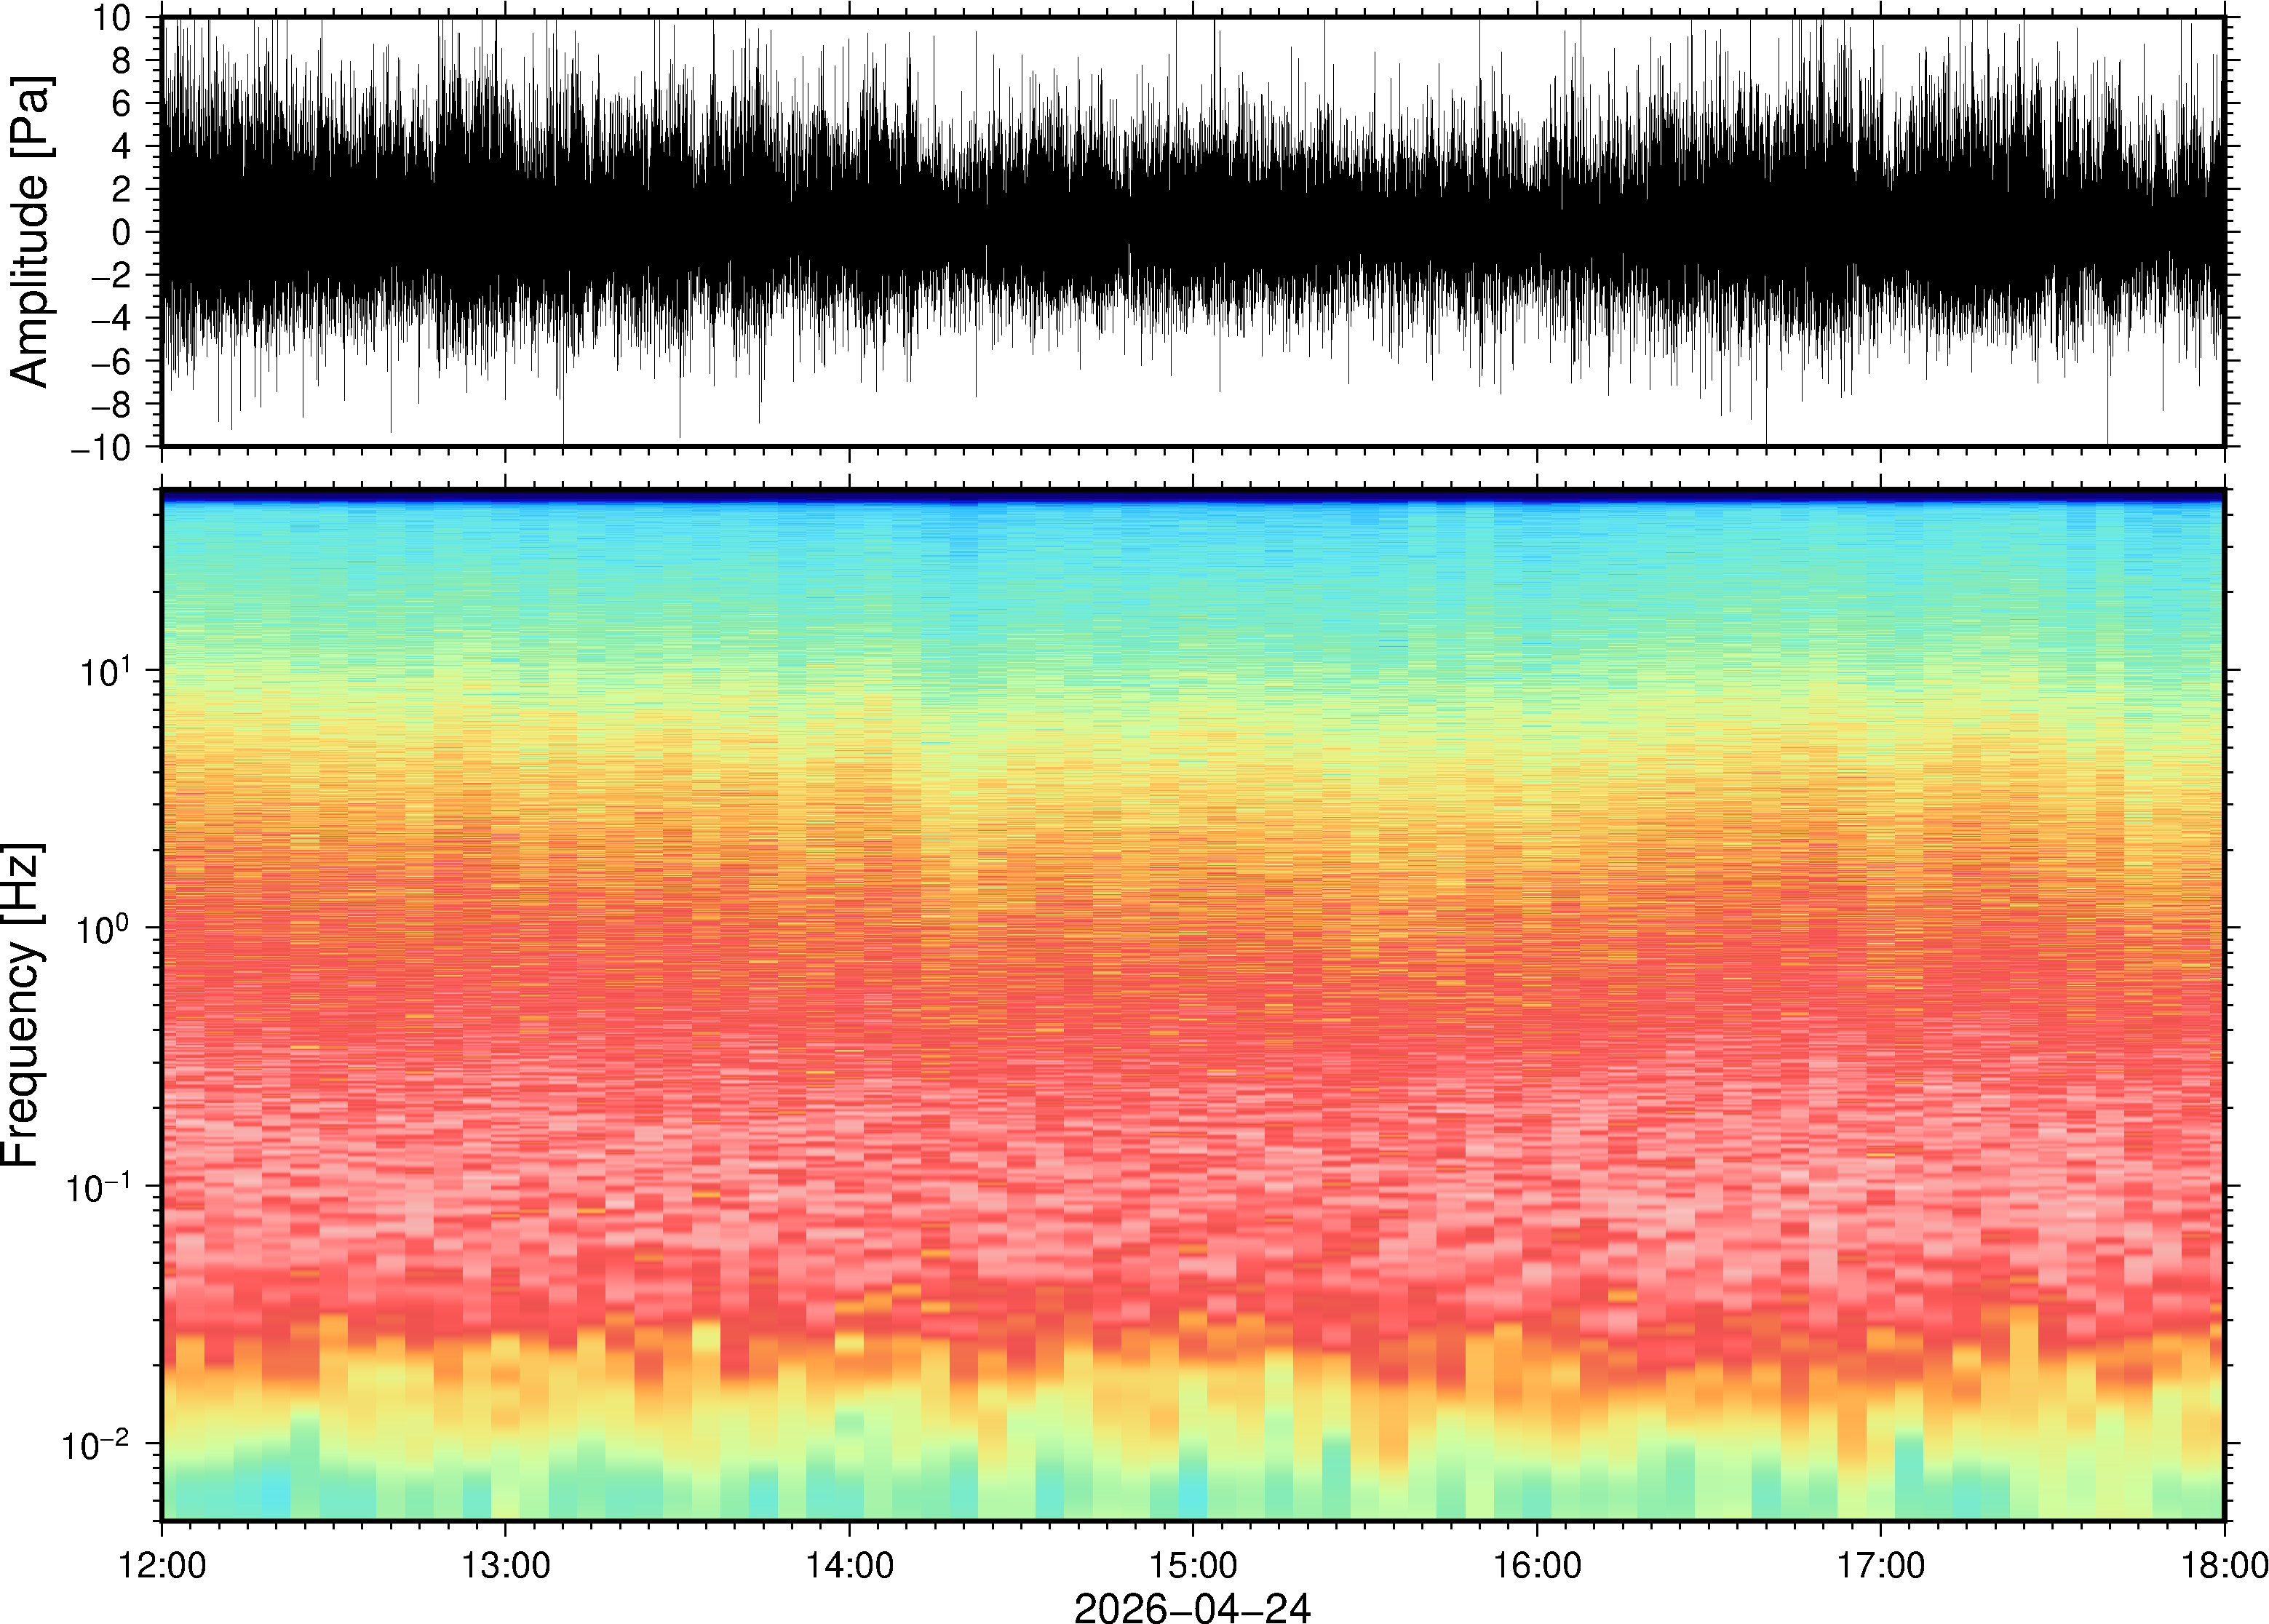Click the -4 amplitude tick label
Image resolution: width=2269 pixels, height=1624 pixels.
pos(111,319)
